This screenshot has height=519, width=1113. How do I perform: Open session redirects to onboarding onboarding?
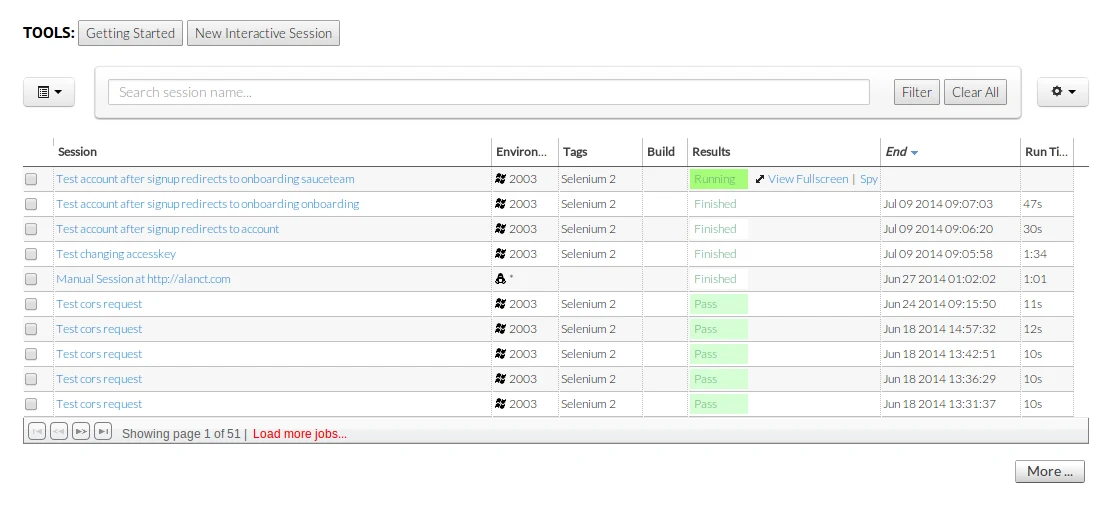(x=207, y=204)
